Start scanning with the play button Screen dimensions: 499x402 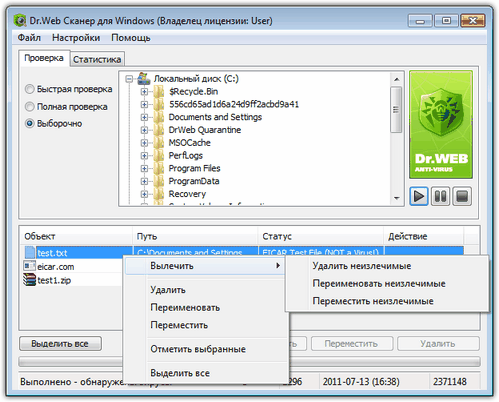pyautogui.click(x=419, y=196)
